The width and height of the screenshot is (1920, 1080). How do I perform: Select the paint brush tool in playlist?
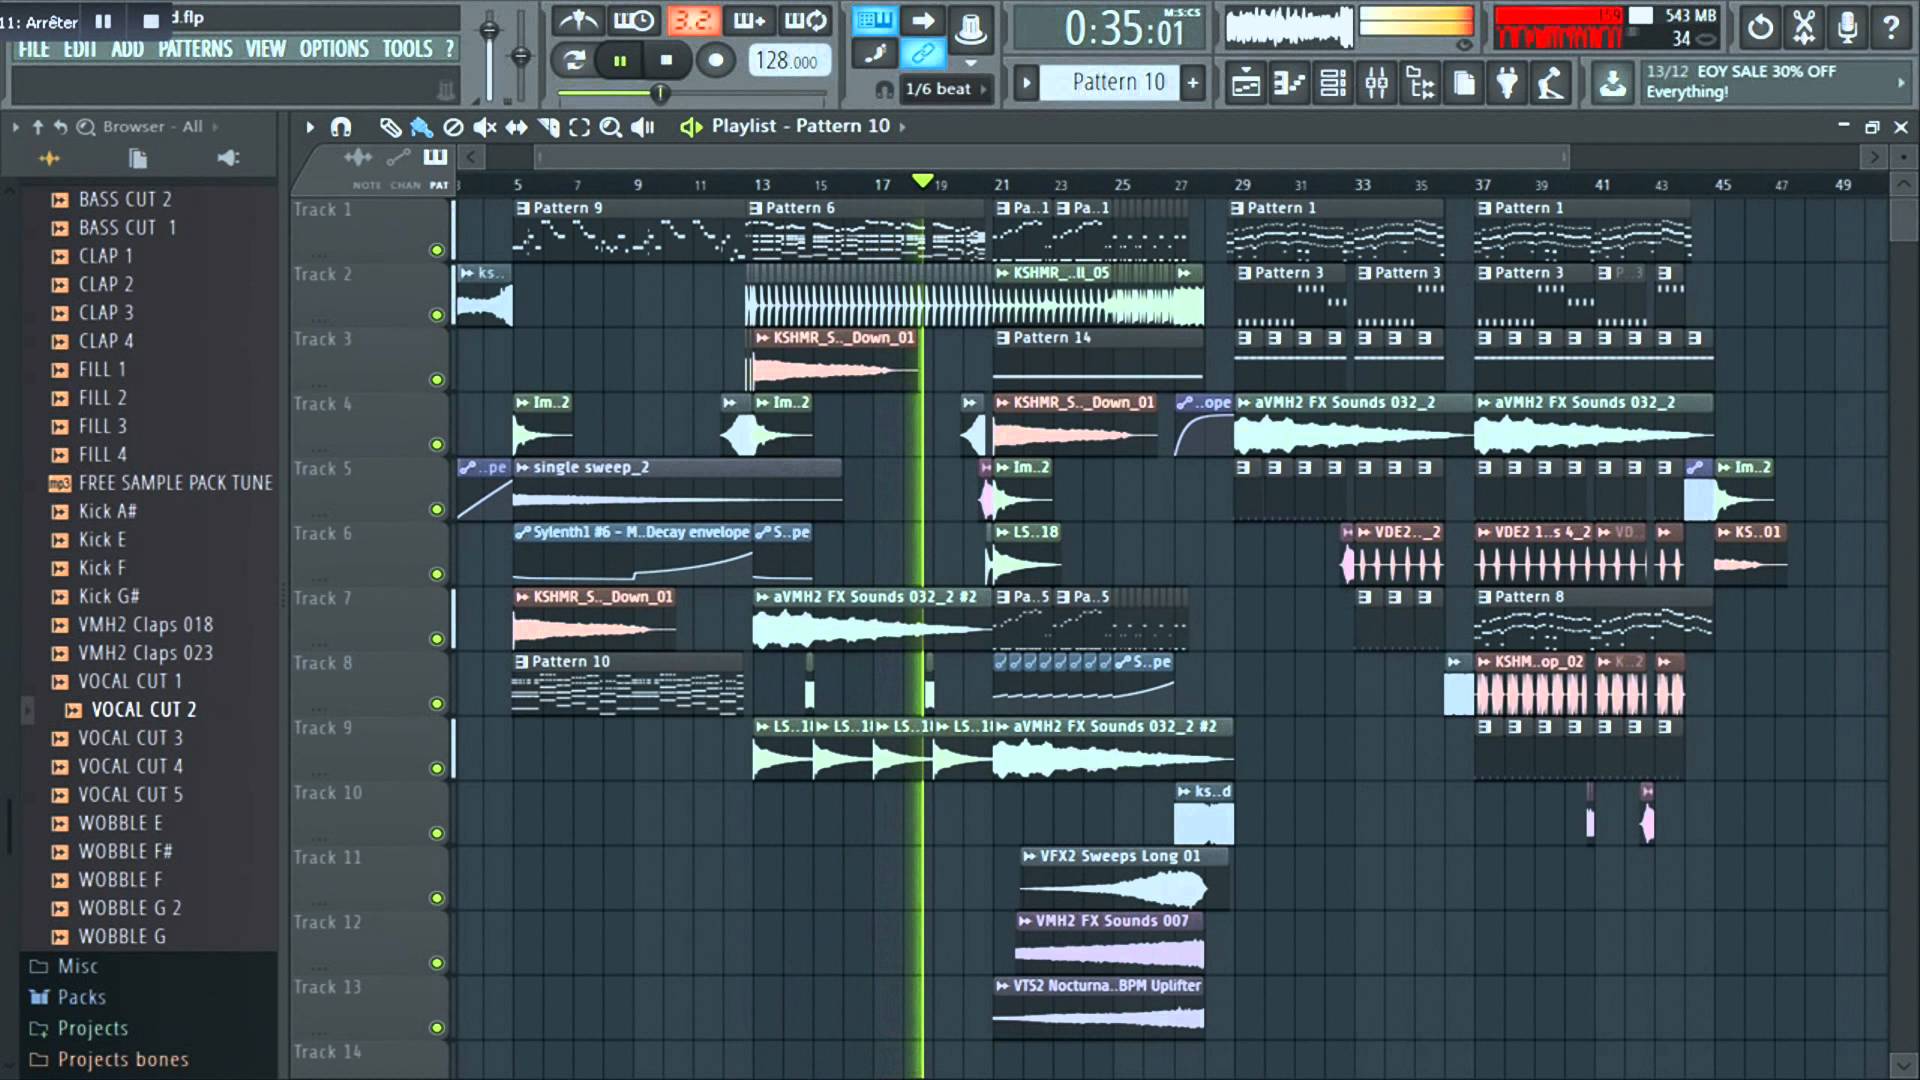point(421,127)
